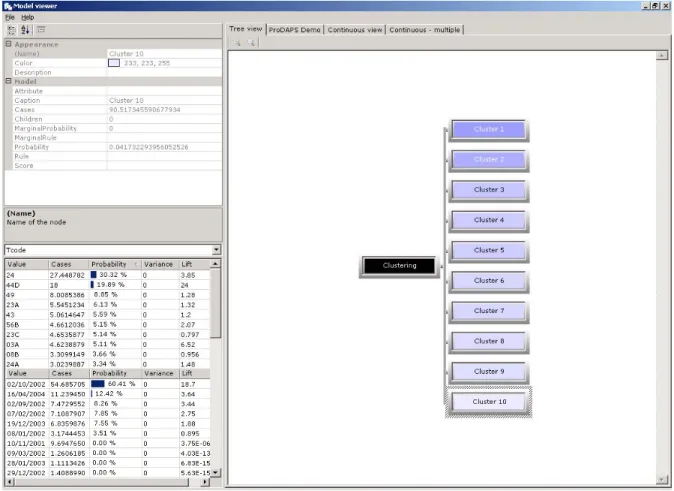
Task: Select the 44D value row
Action: [x=107, y=285]
